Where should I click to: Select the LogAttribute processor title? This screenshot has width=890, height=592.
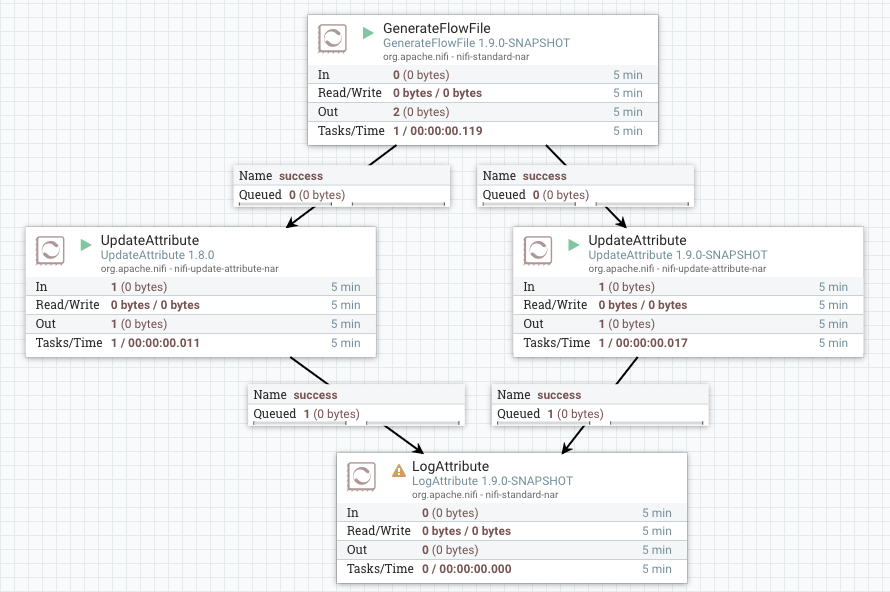click(x=451, y=467)
